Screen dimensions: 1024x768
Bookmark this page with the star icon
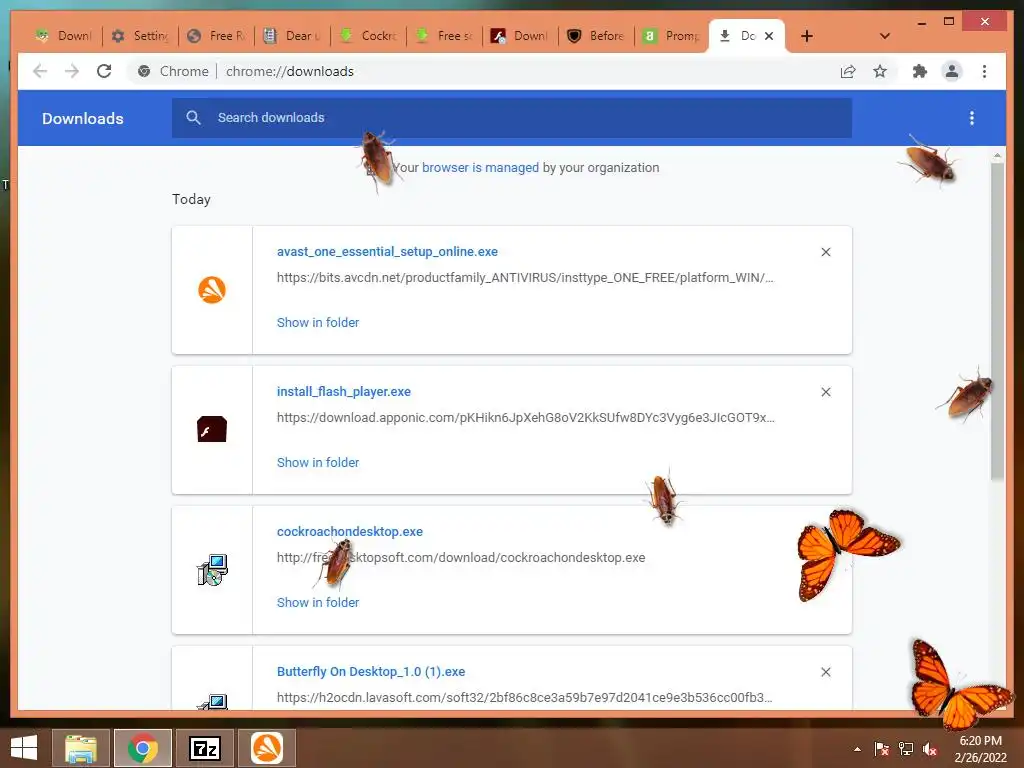[x=880, y=71]
